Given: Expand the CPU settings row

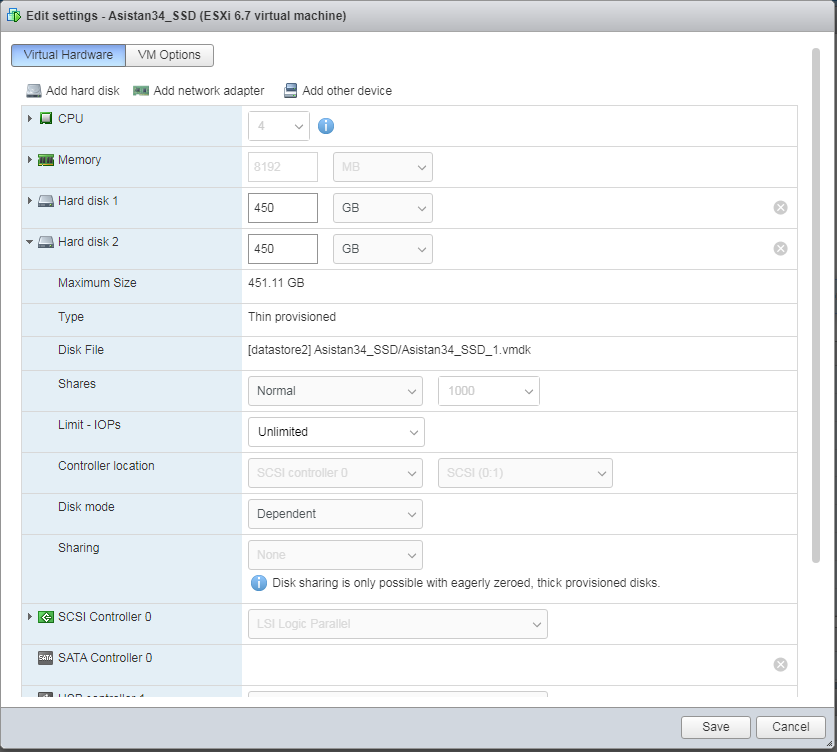Looking at the screenshot, I should 30,119.
